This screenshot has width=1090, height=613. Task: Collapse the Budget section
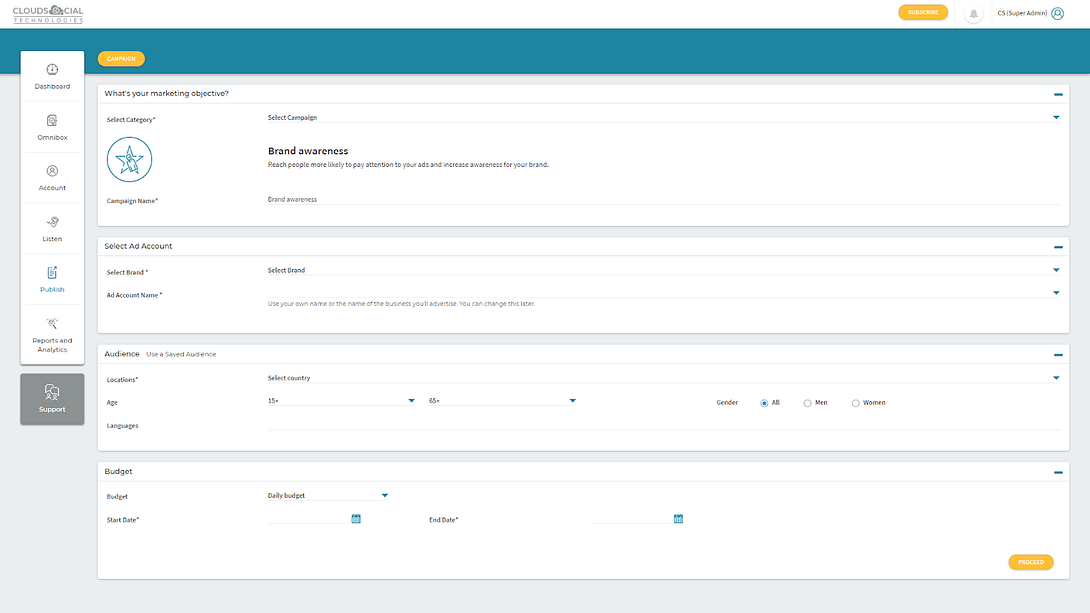(1058, 472)
